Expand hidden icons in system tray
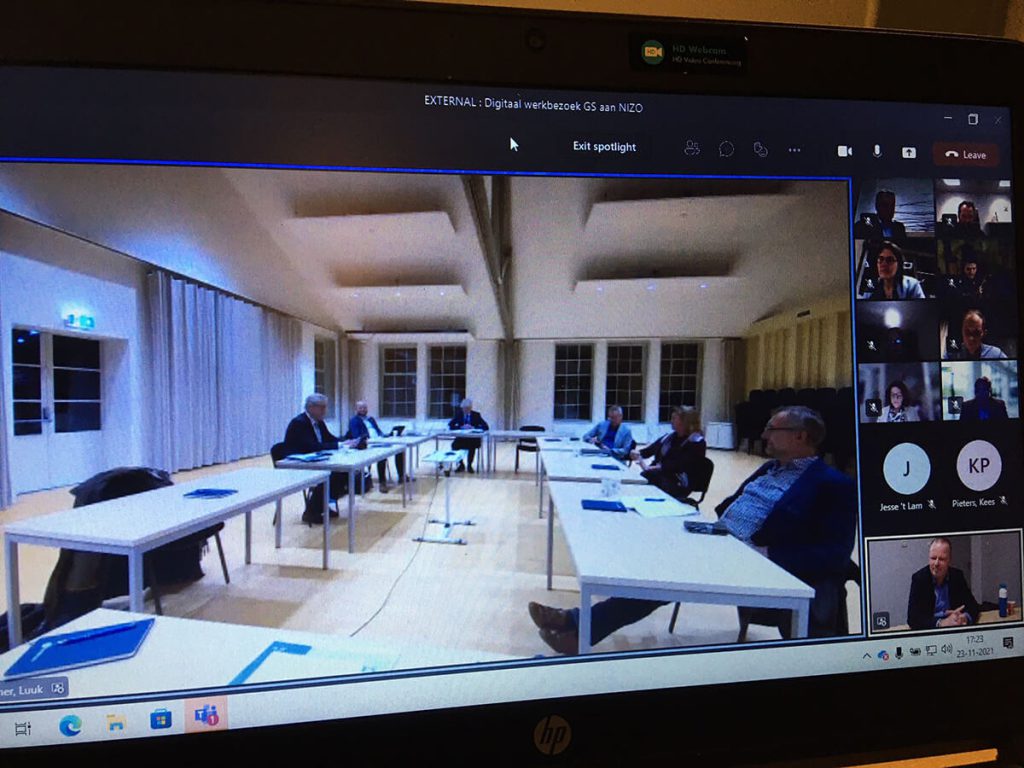Screen dimensions: 1024x768 point(866,655)
